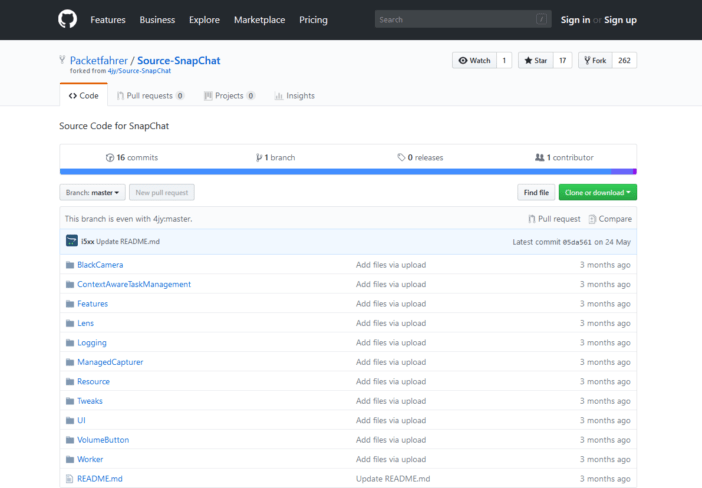Open Marketplace in the top navigation

pyautogui.click(x=259, y=20)
